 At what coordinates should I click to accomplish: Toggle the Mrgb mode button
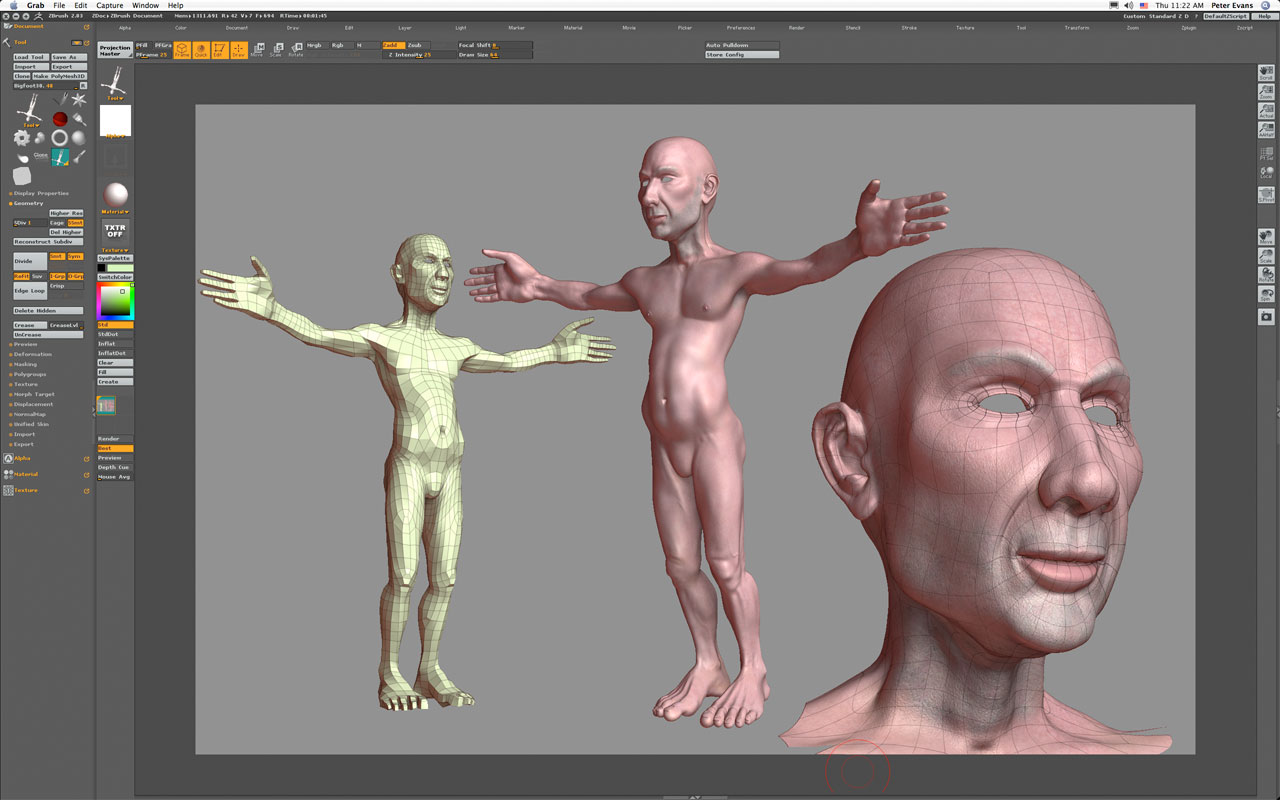point(317,45)
